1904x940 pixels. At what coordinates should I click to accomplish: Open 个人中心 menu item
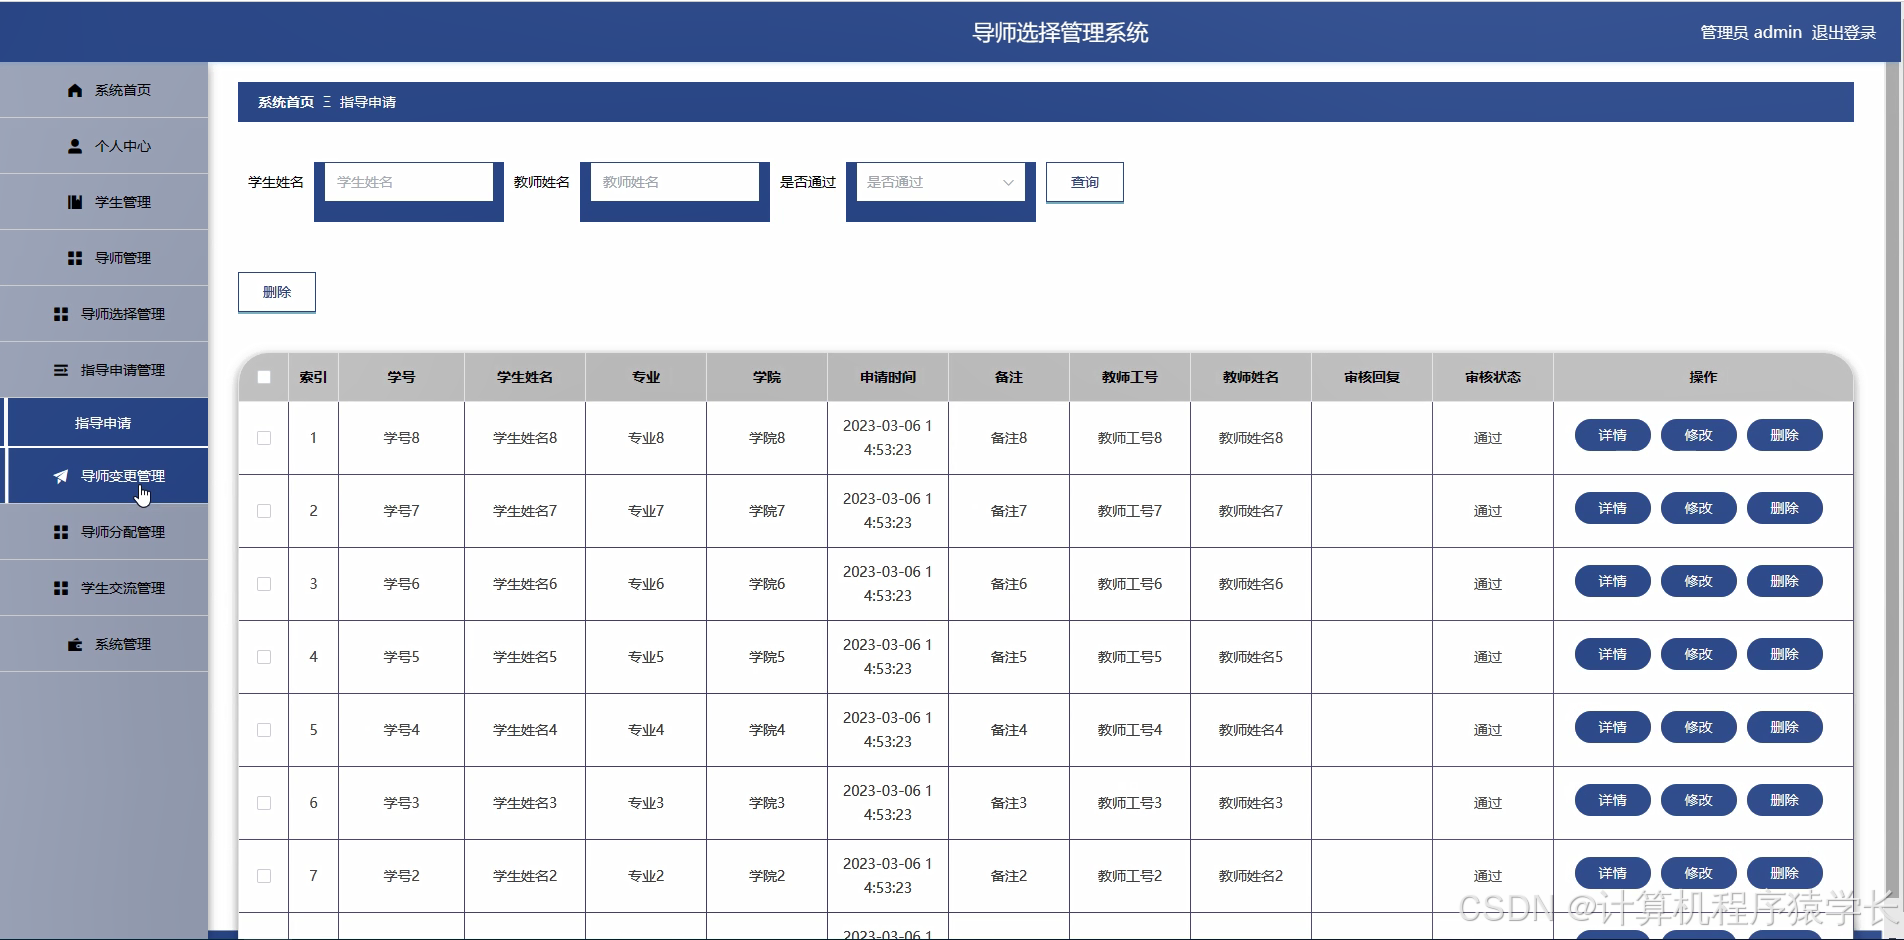[104, 146]
